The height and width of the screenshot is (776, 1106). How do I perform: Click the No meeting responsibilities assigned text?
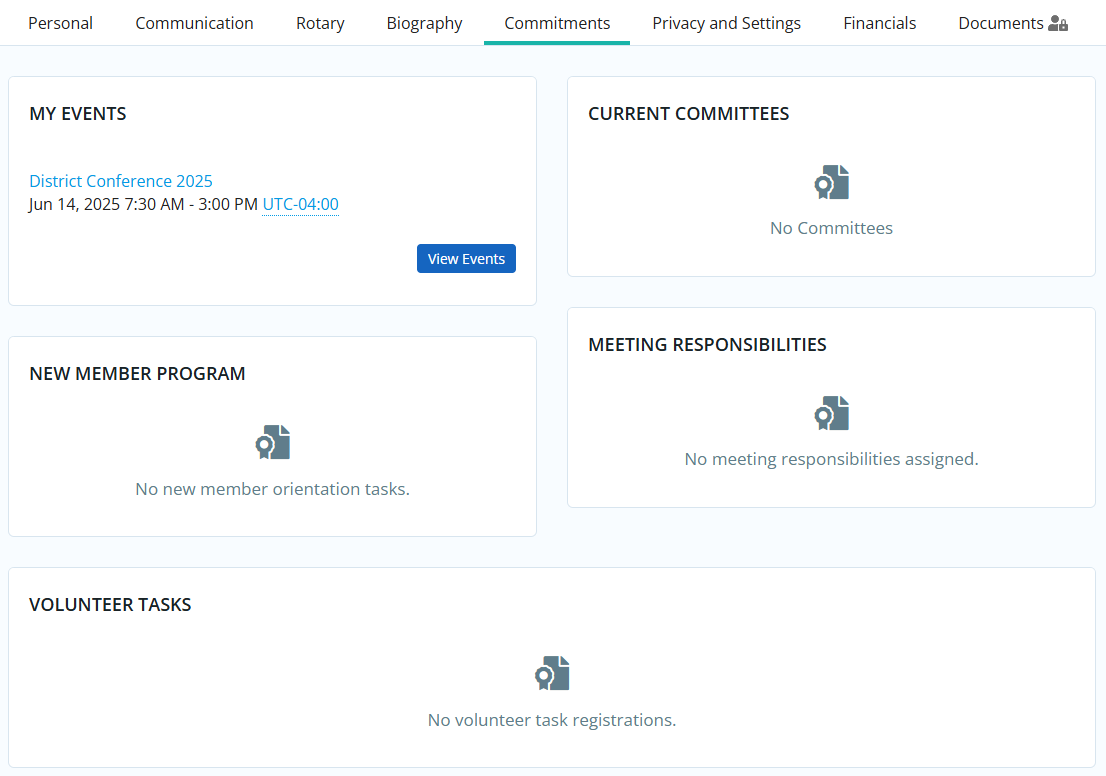[831, 459]
